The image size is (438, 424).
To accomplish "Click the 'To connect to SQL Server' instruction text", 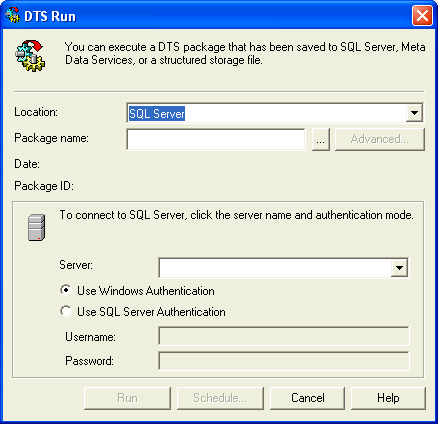I will point(236,215).
